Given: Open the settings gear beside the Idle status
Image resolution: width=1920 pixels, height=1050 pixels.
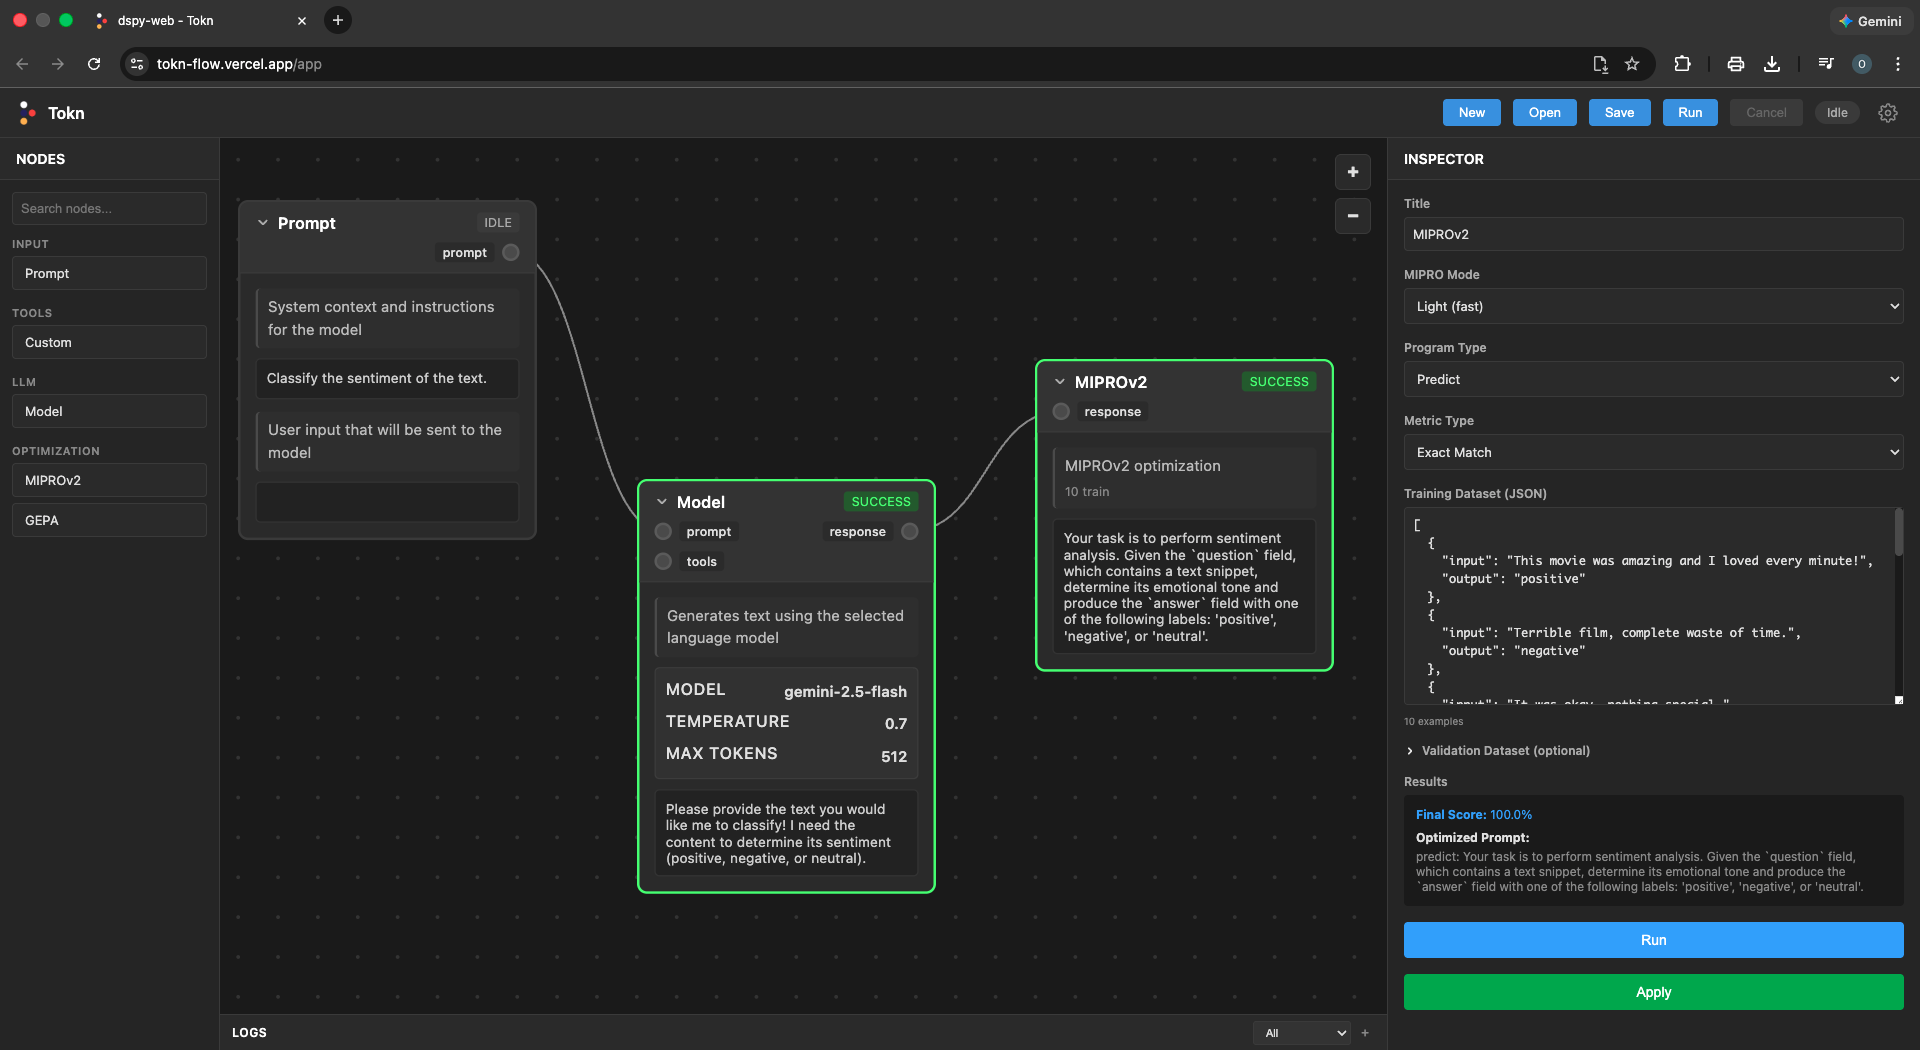Looking at the screenshot, I should click(x=1888, y=112).
